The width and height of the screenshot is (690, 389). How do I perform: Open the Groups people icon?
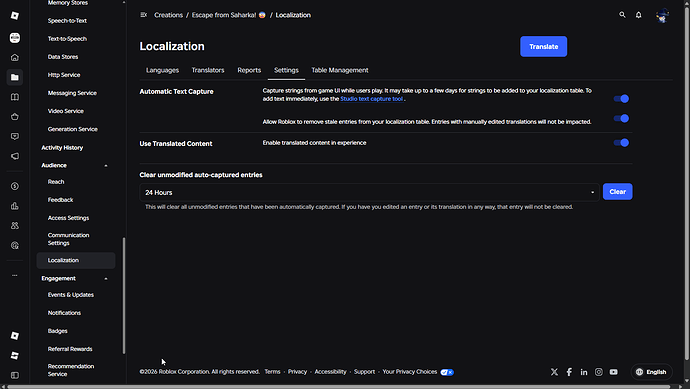15,225
